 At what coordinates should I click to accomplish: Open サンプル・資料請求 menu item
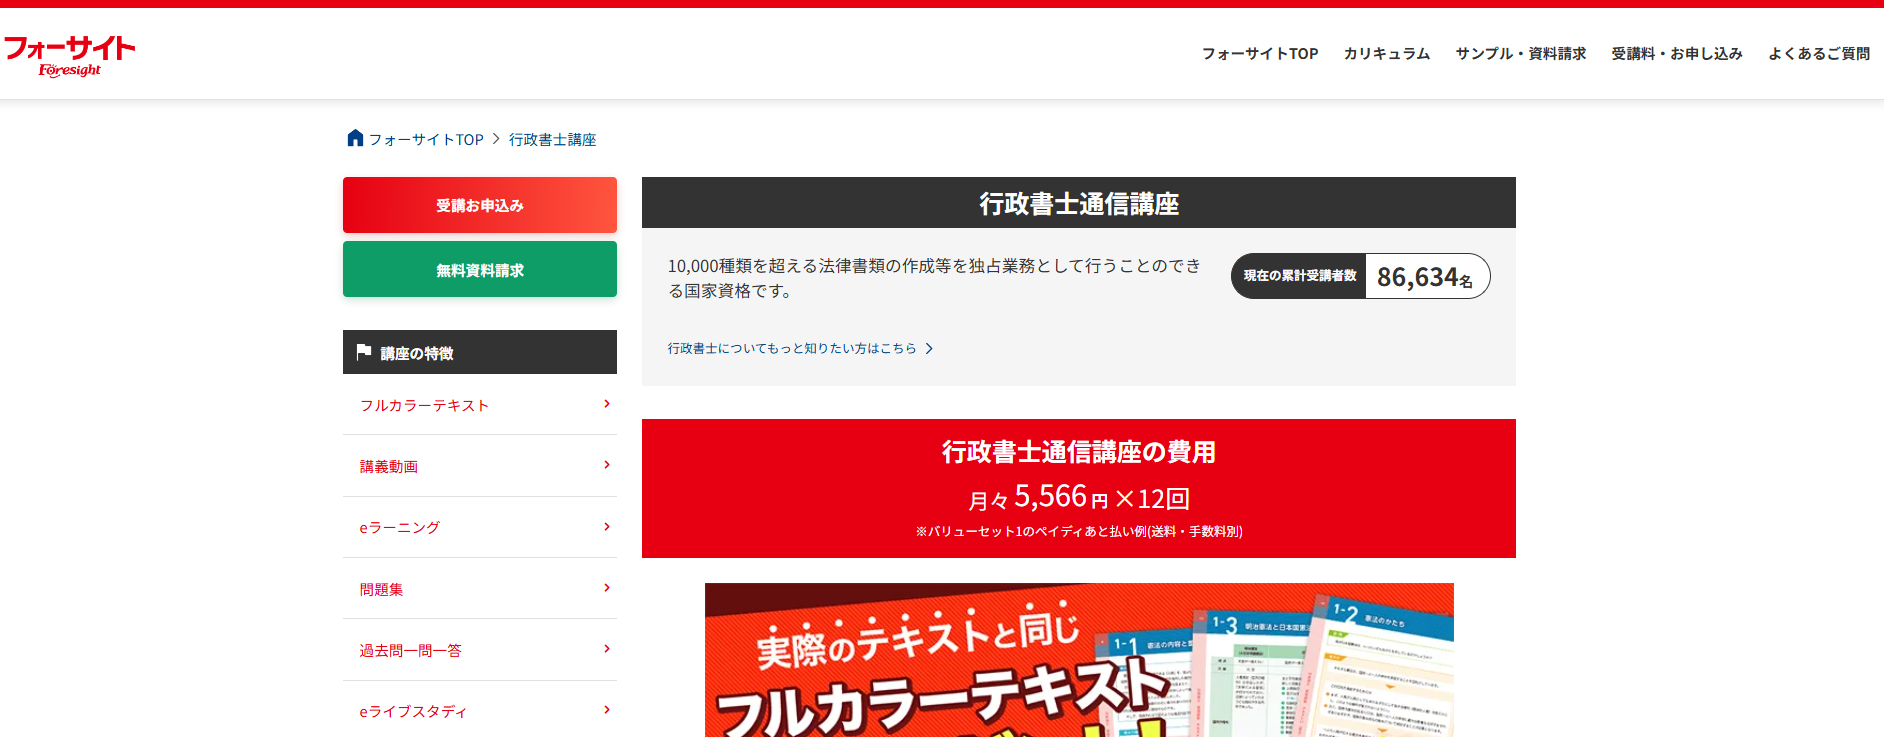tap(1521, 54)
